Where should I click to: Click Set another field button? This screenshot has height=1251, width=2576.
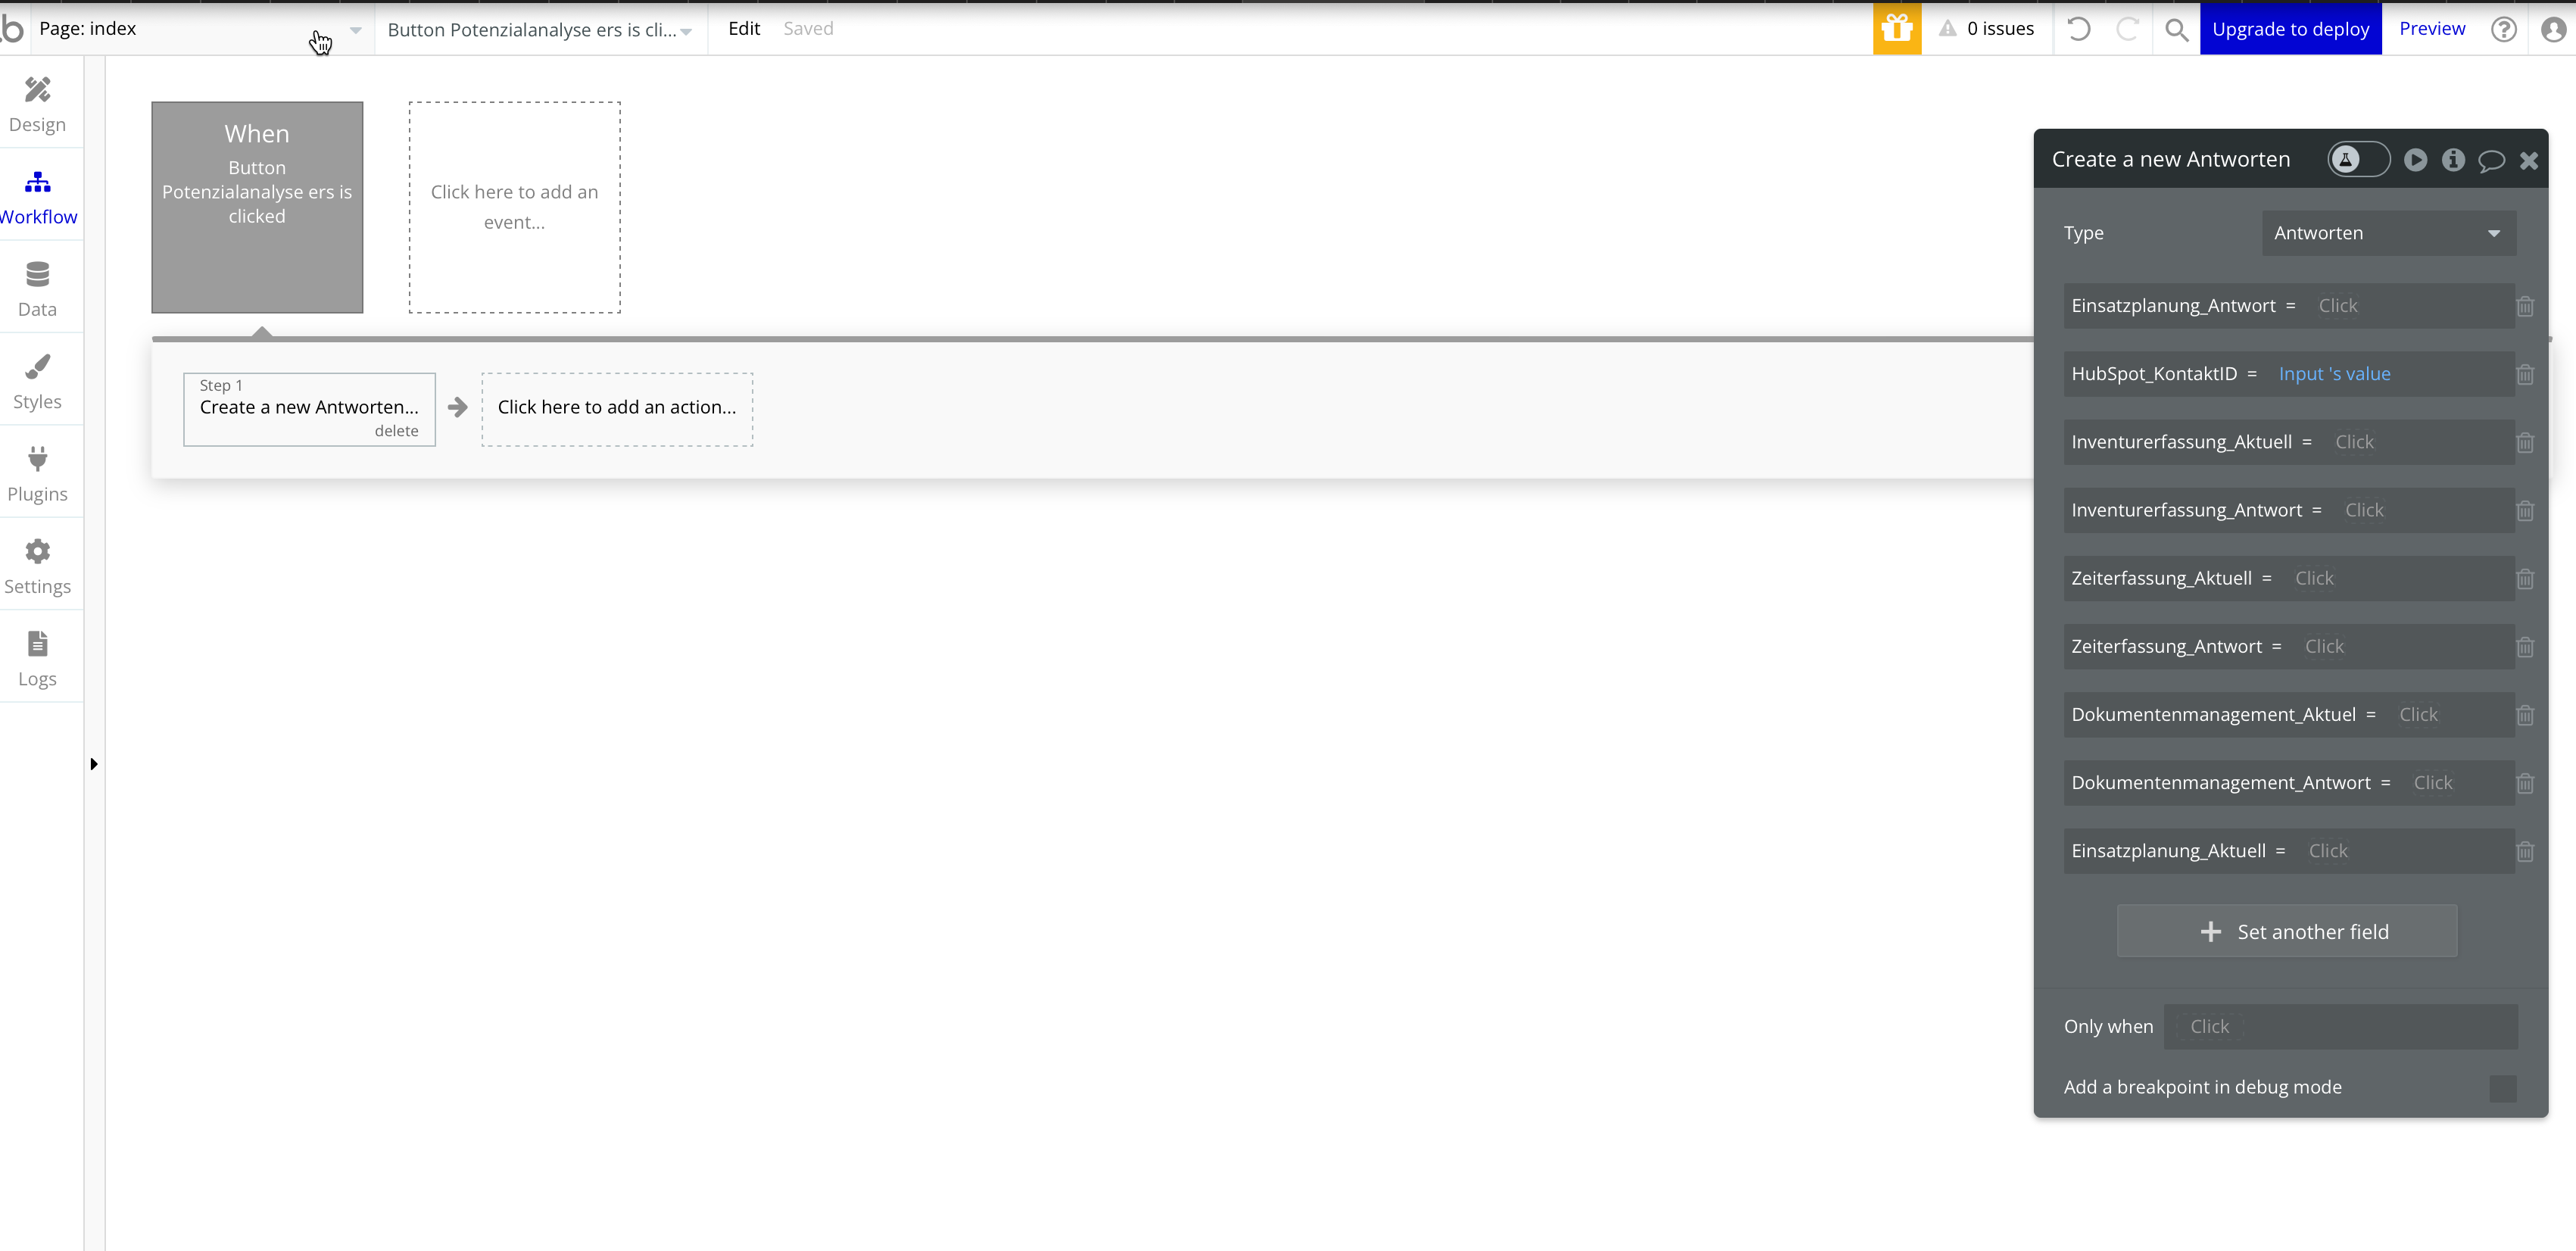pyautogui.click(x=2286, y=932)
